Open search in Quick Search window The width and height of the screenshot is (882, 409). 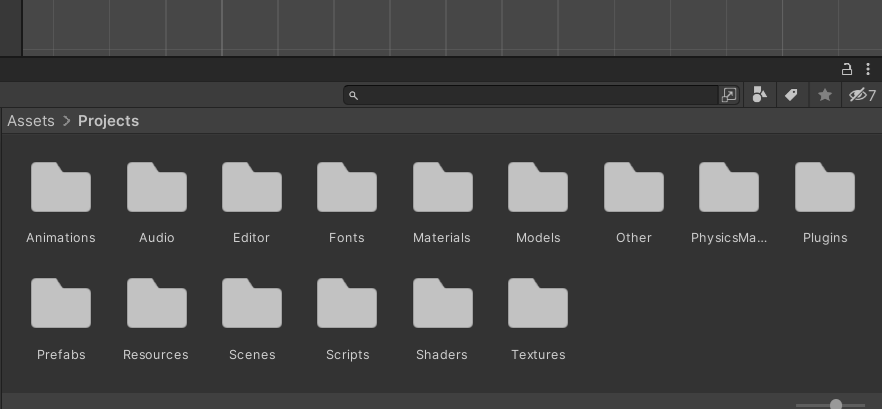coord(728,95)
